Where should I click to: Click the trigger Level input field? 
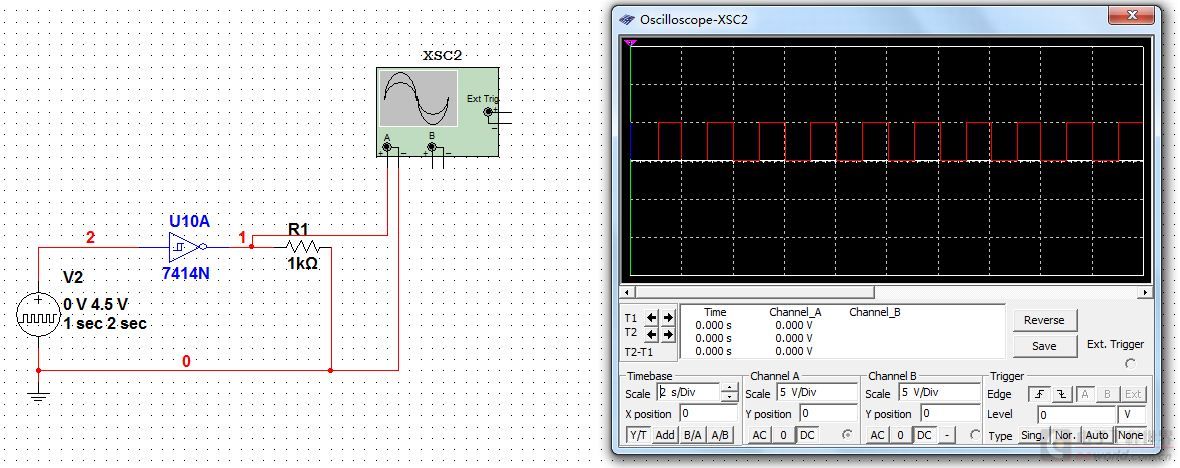(x=1076, y=414)
